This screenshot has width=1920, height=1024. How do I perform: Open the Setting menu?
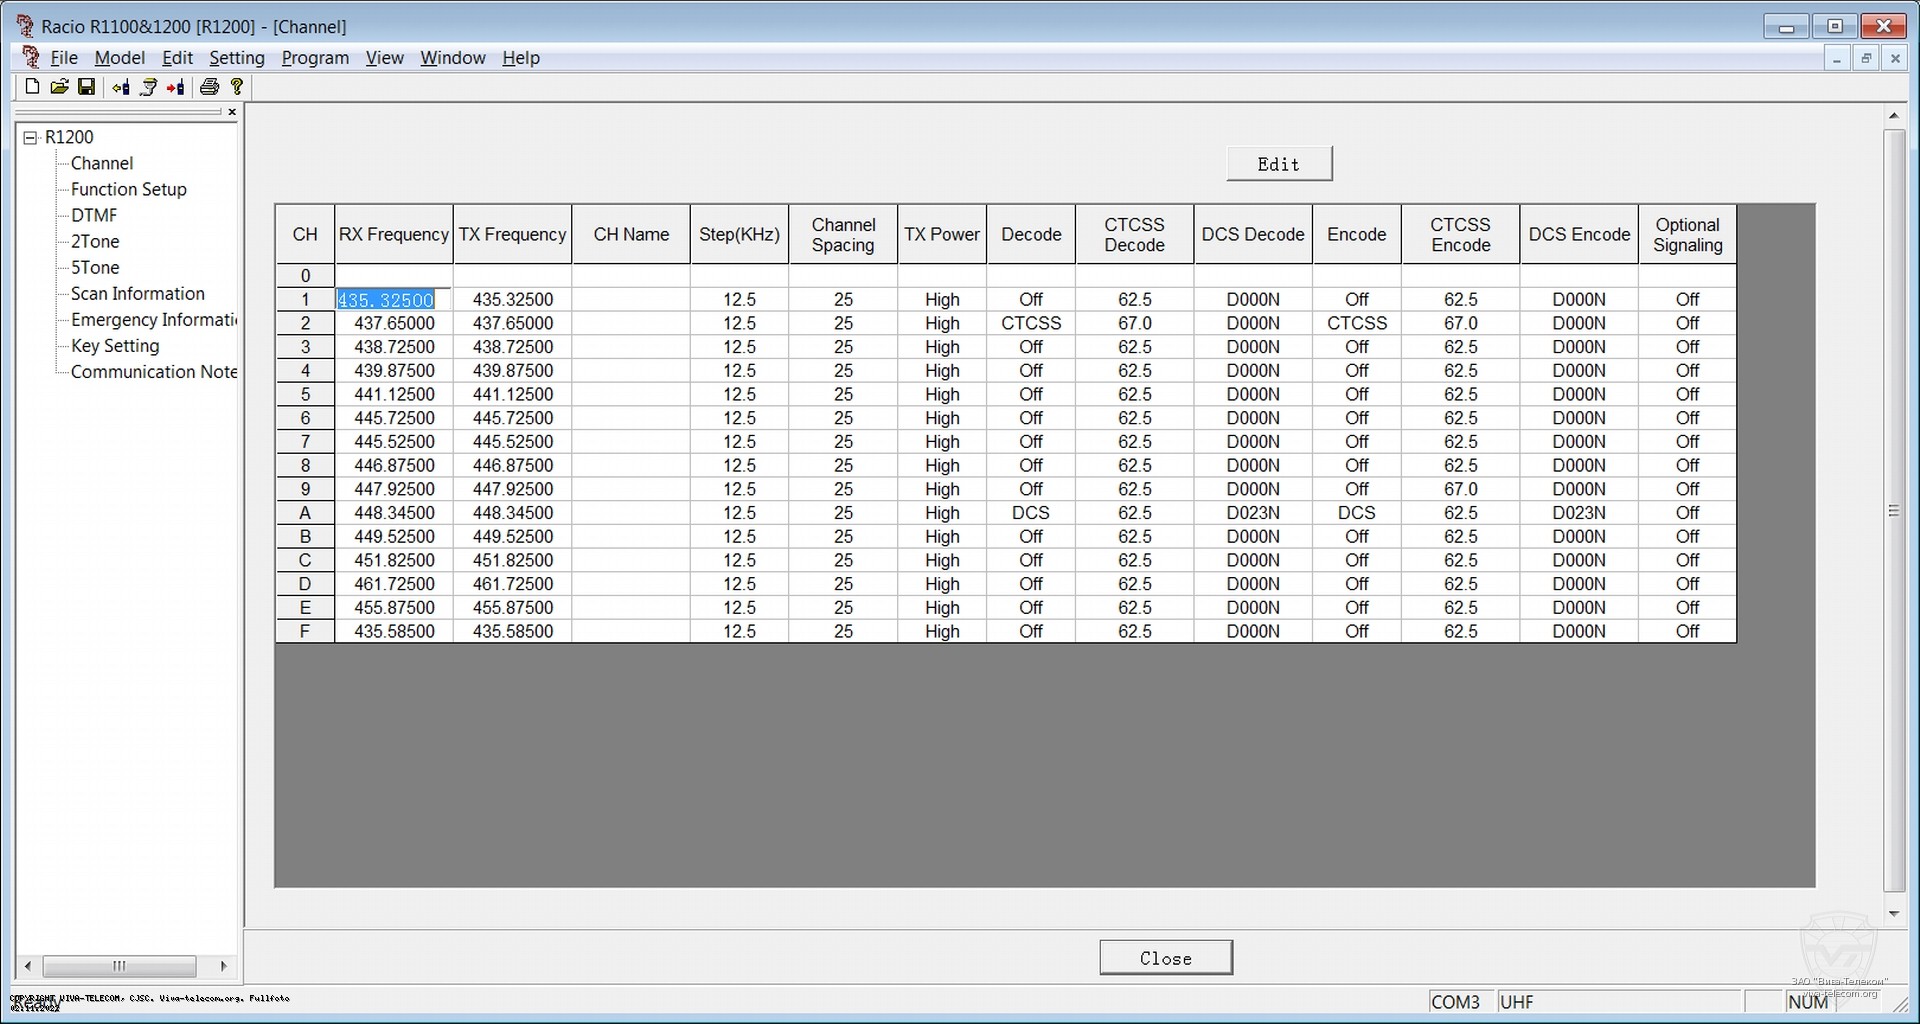coord(236,58)
